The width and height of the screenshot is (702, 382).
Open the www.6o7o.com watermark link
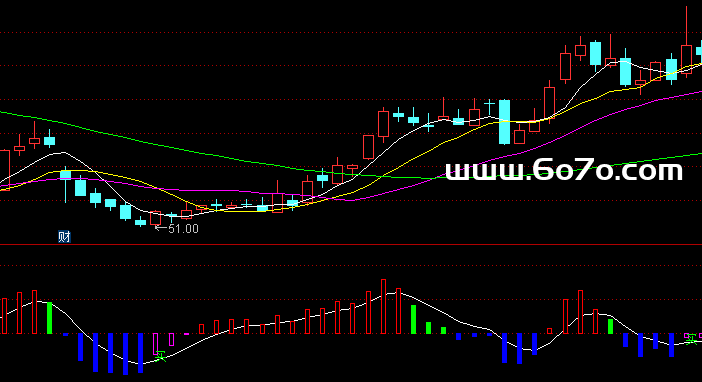(564, 171)
